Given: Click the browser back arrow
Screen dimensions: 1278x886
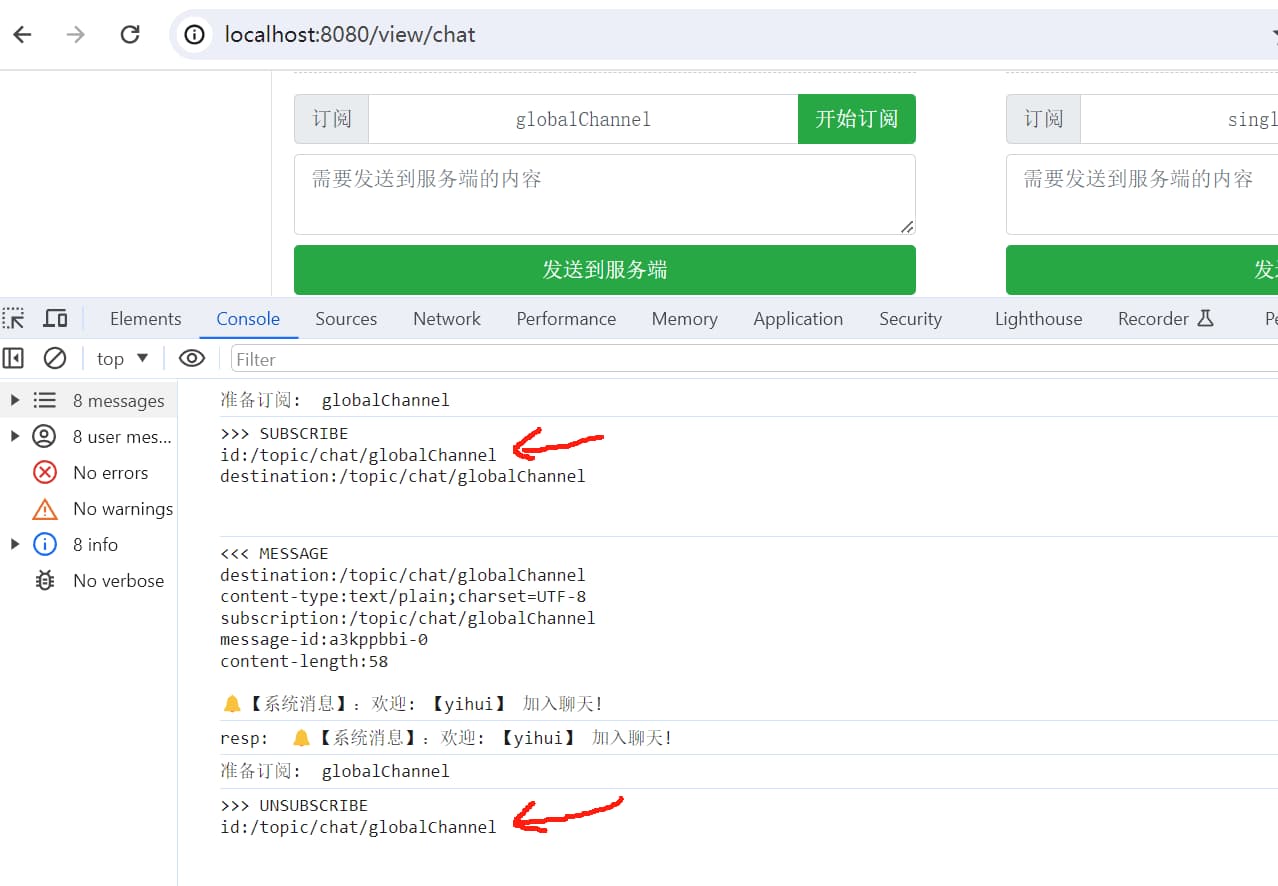Looking at the screenshot, I should (22, 35).
